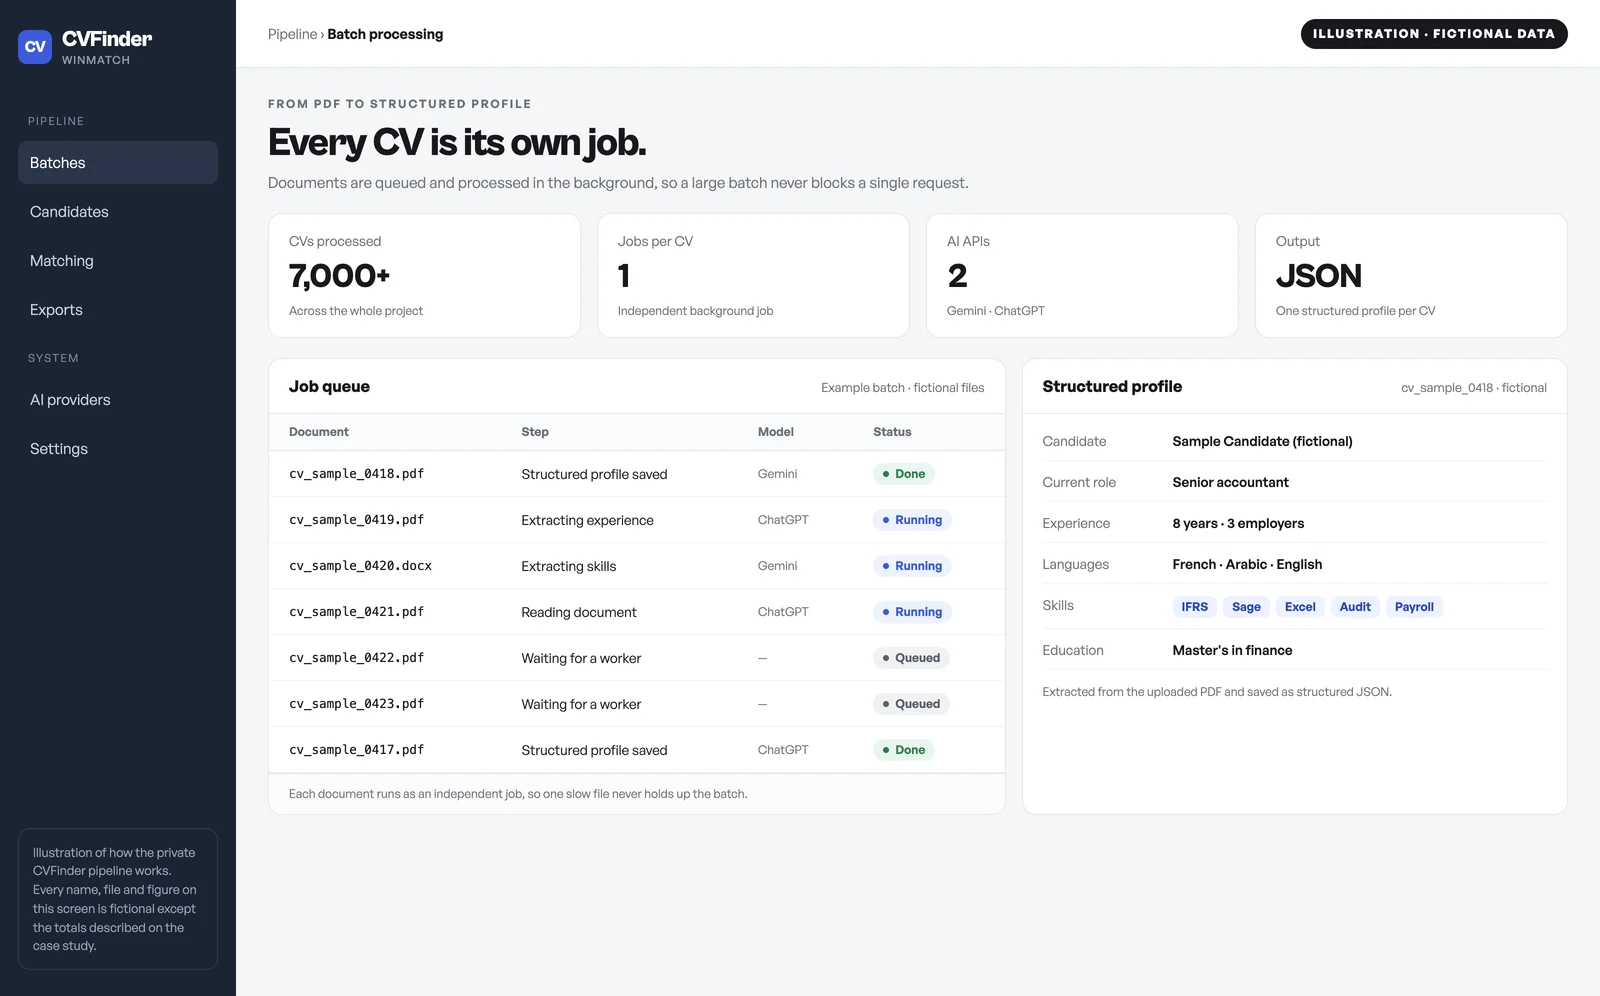Click the Excel skill tag
The height and width of the screenshot is (996, 1600).
[1300, 607]
